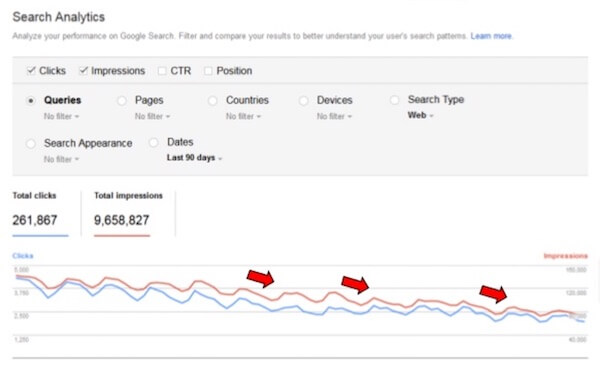
Task: Open the Devices No filter dropdown
Action: [x=334, y=116]
